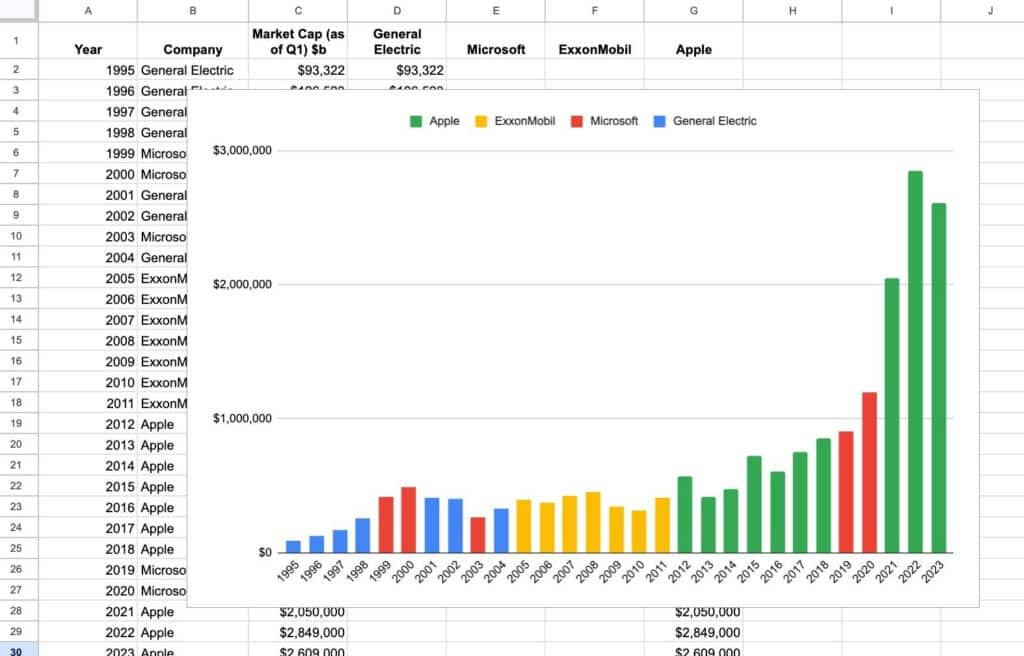
Task: Click the Year header cell
Action: pos(88,49)
